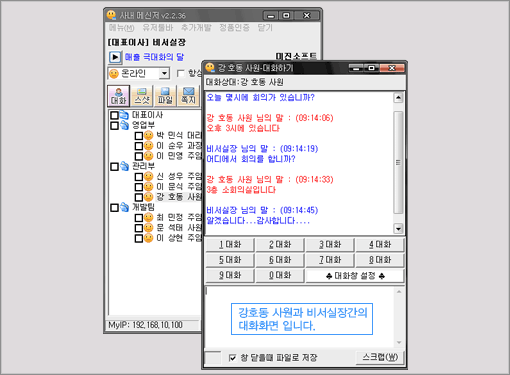Tick the checkbox for 박 민식 대리
510x375 pixels.
[x=139, y=136]
